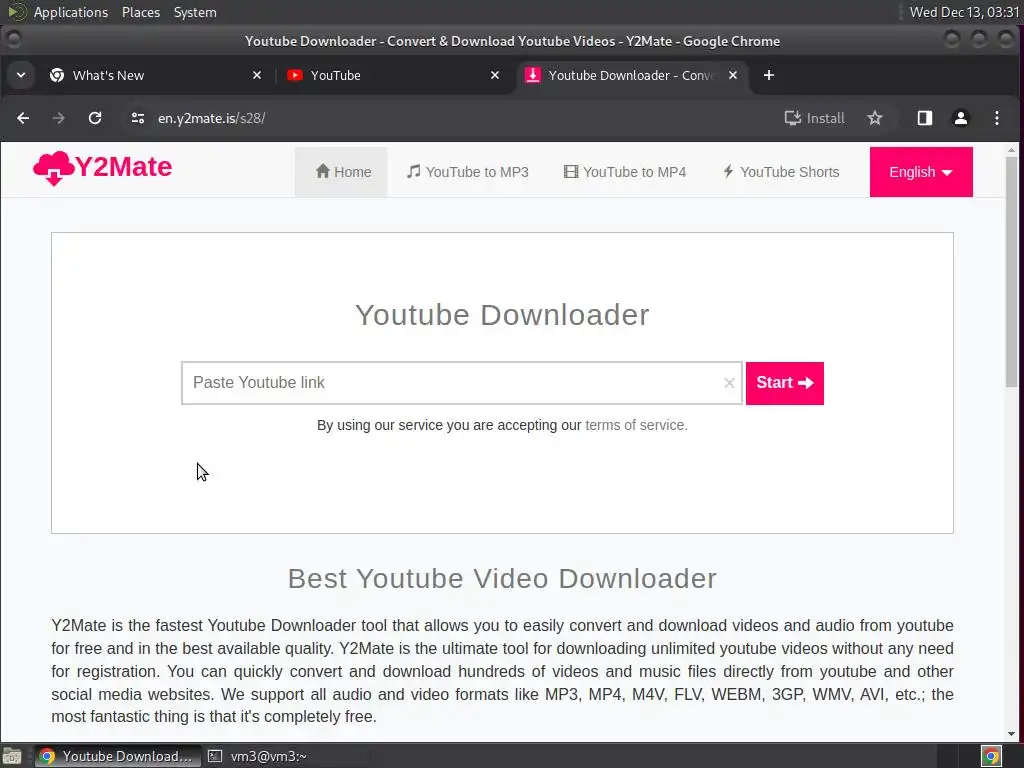The width and height of the screenshot is (1024, 768).
Task: Open YouTube to MP3 page
Action: click(468, 172)
